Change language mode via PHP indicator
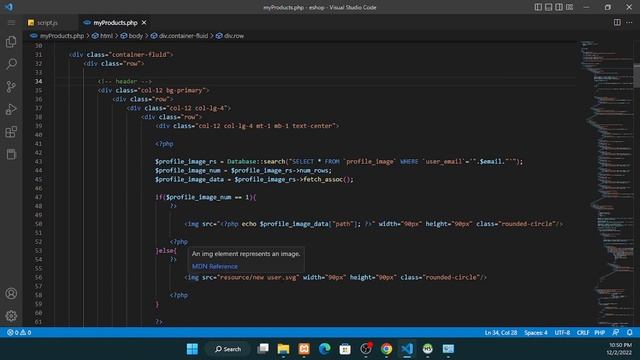 pyautogui.click(x=599, y=333)
